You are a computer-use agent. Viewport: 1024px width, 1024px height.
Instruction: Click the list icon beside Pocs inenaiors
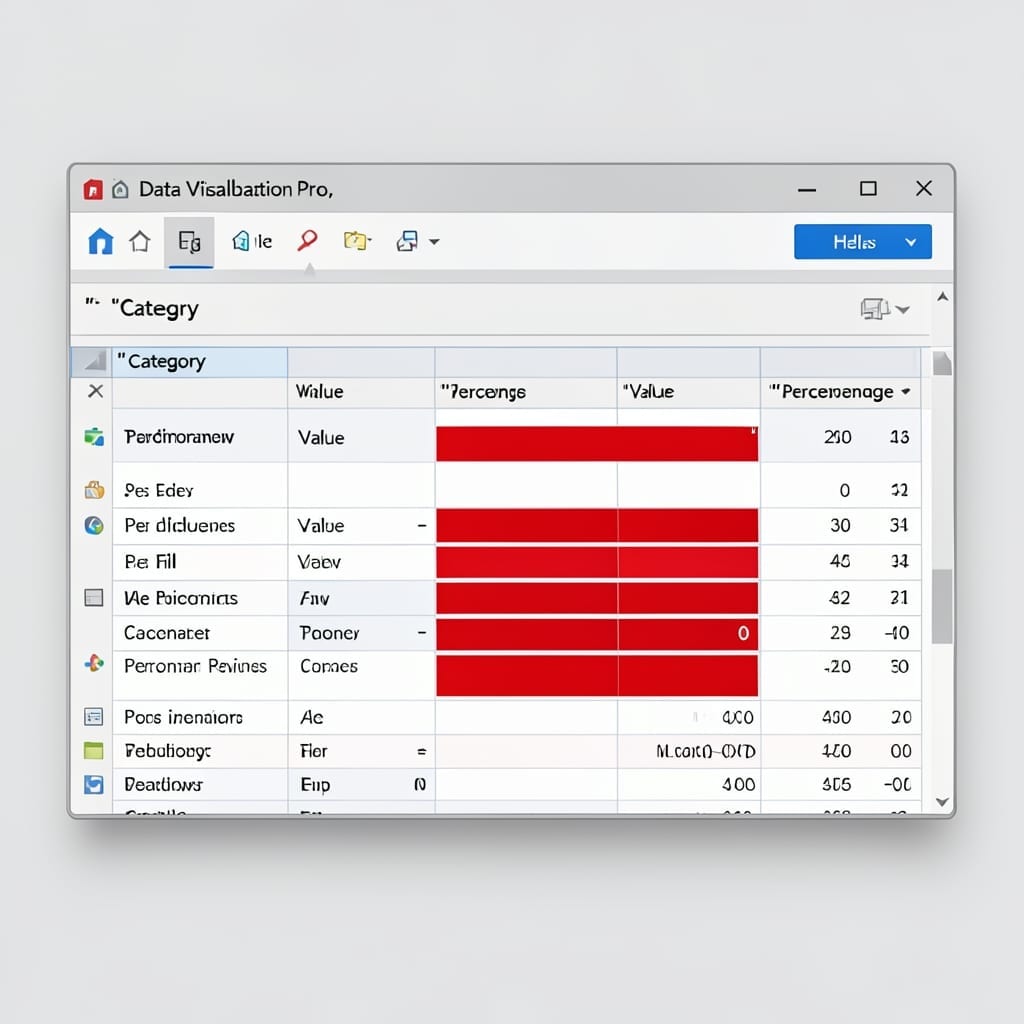94,717
